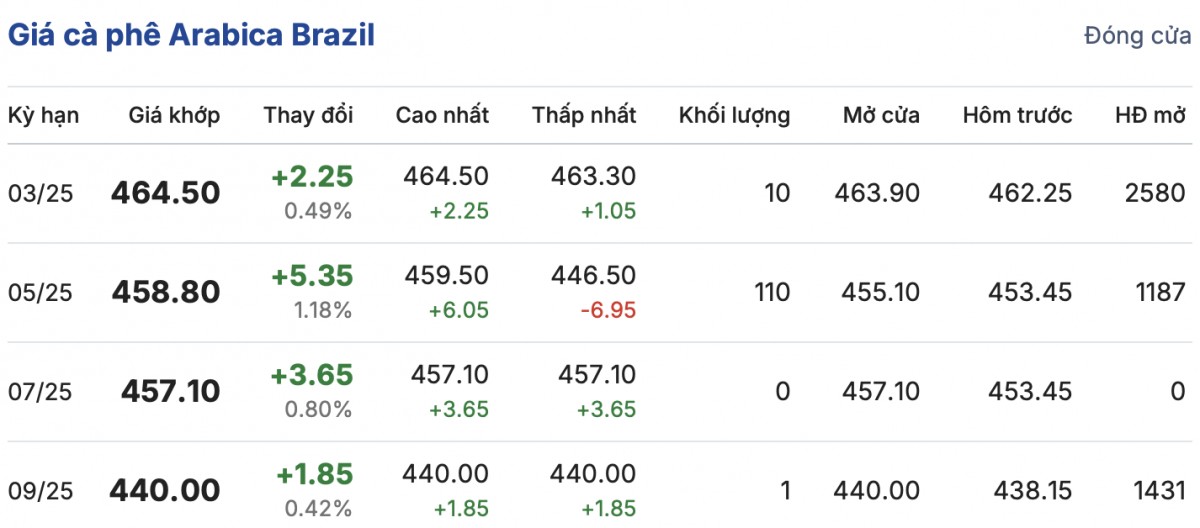The height and width of the screenshot is (528, 1200).
Task: Select the open interest value 2580
Action: (1154, 193)
